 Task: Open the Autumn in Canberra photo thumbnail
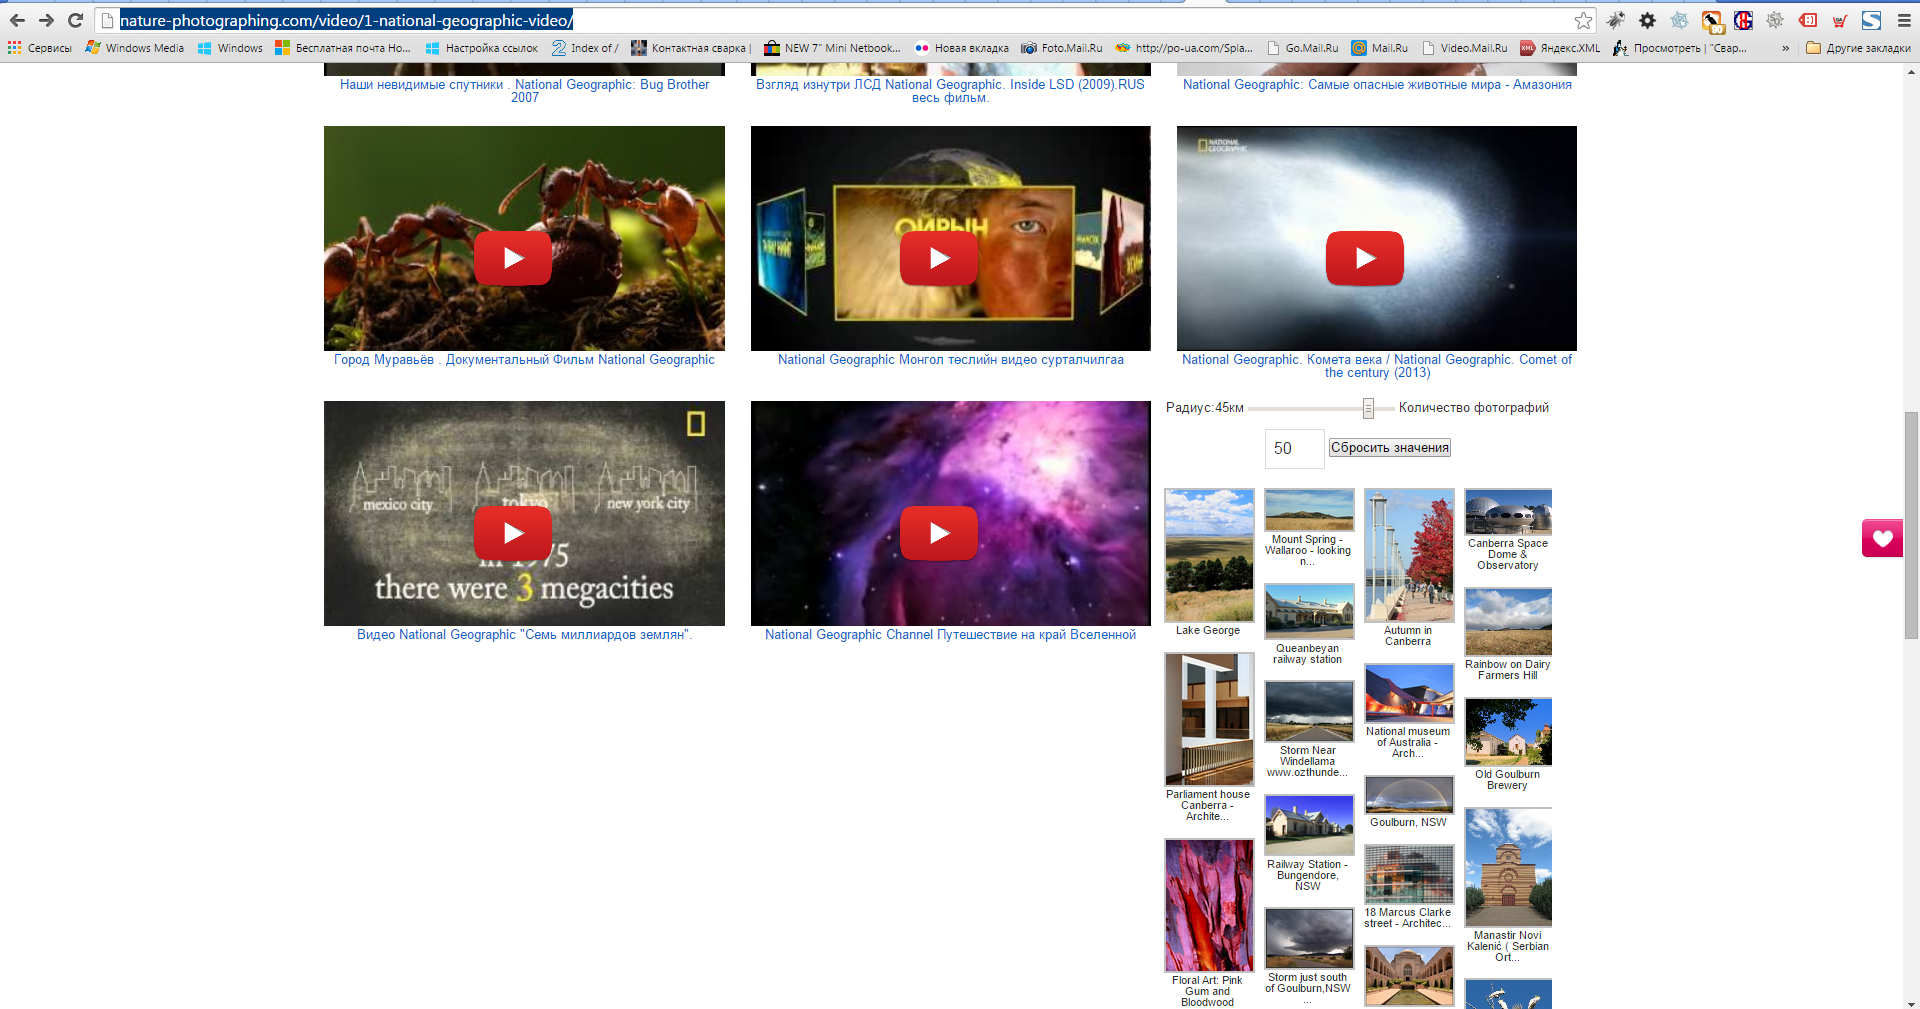(x=1409, y=555)
